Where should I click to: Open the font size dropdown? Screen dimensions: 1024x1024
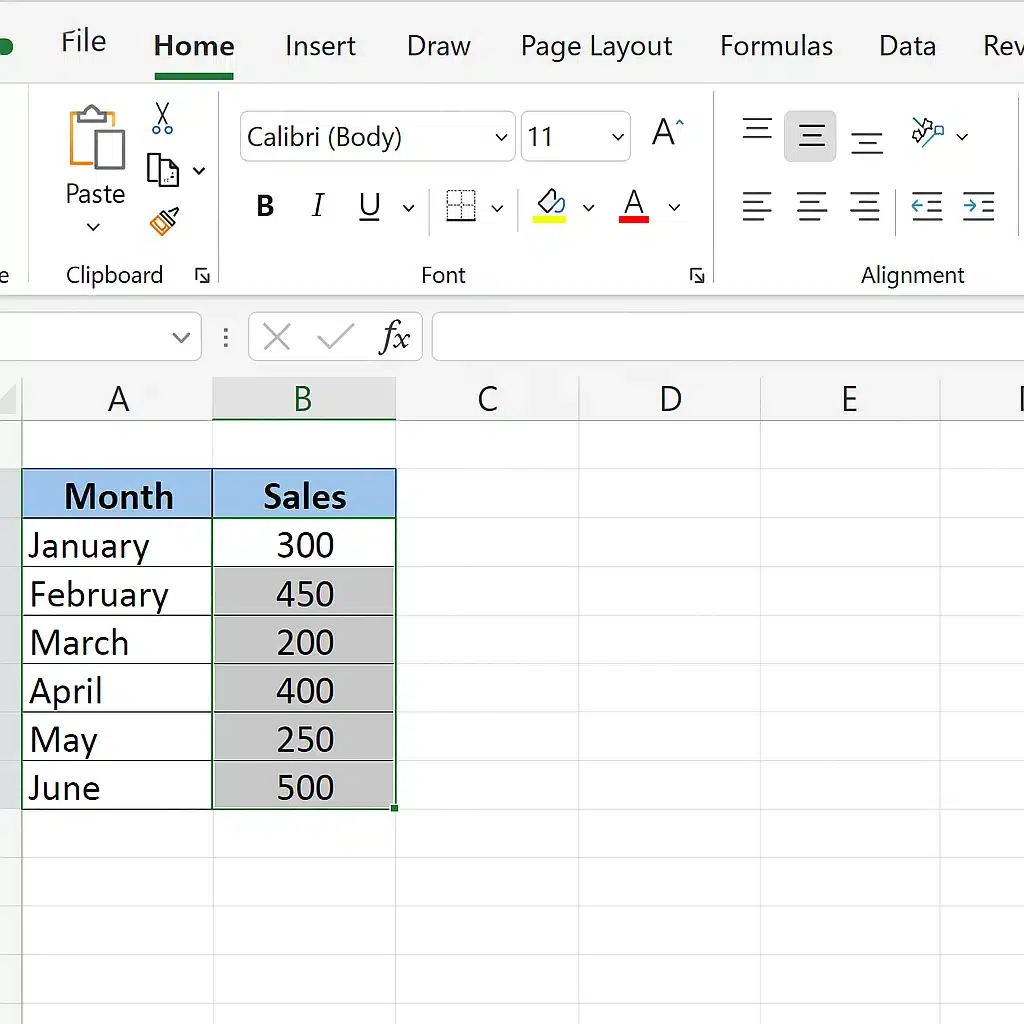tap(618, 137)
